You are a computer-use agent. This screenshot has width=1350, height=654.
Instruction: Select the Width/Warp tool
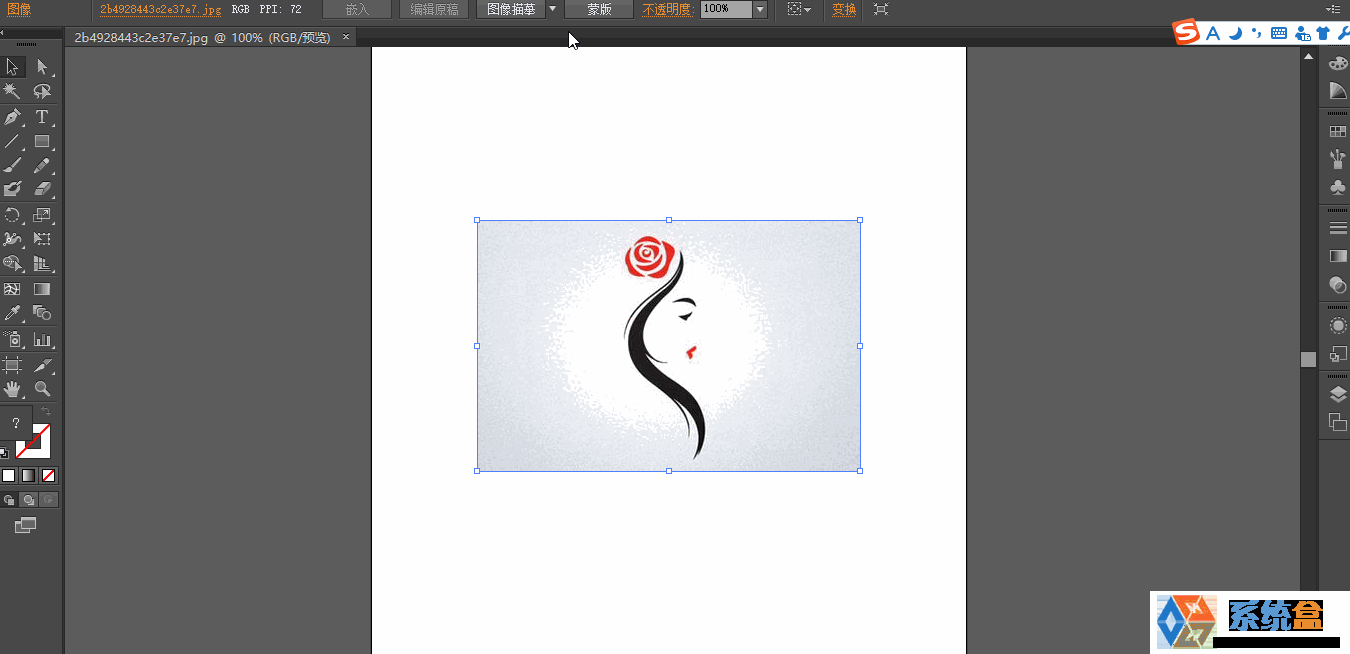point(13,239)
